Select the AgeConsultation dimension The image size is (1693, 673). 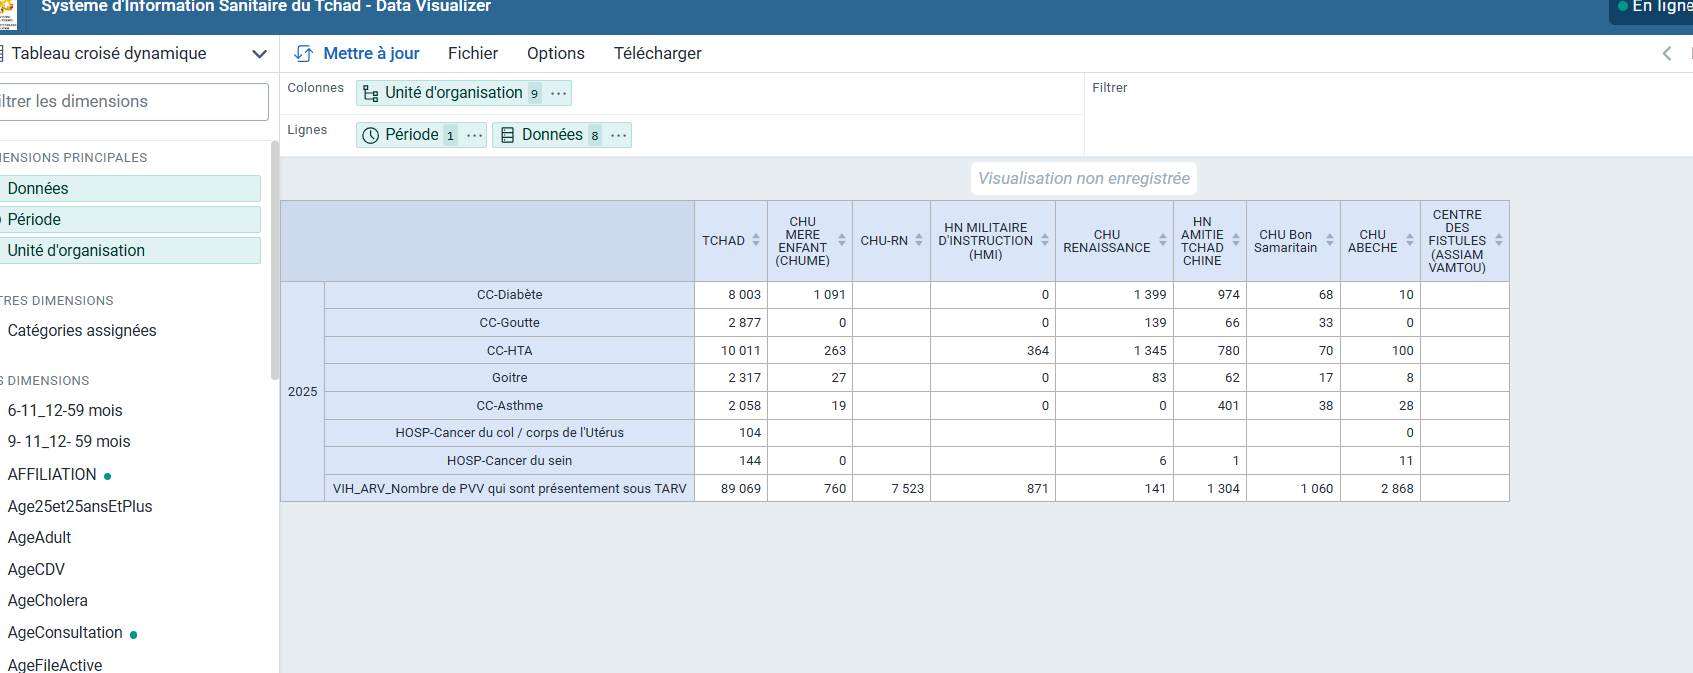pos(65,633)
